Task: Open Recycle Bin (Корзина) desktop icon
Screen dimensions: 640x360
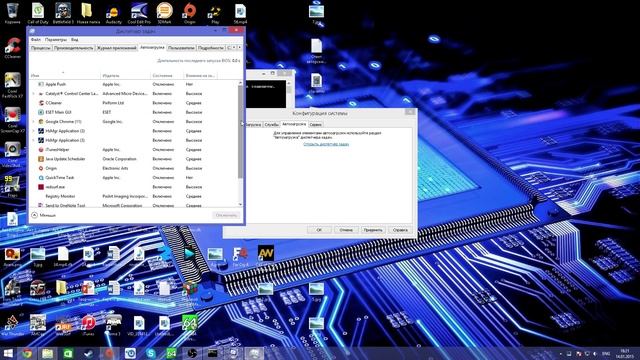Action: [x=13, y=13]
